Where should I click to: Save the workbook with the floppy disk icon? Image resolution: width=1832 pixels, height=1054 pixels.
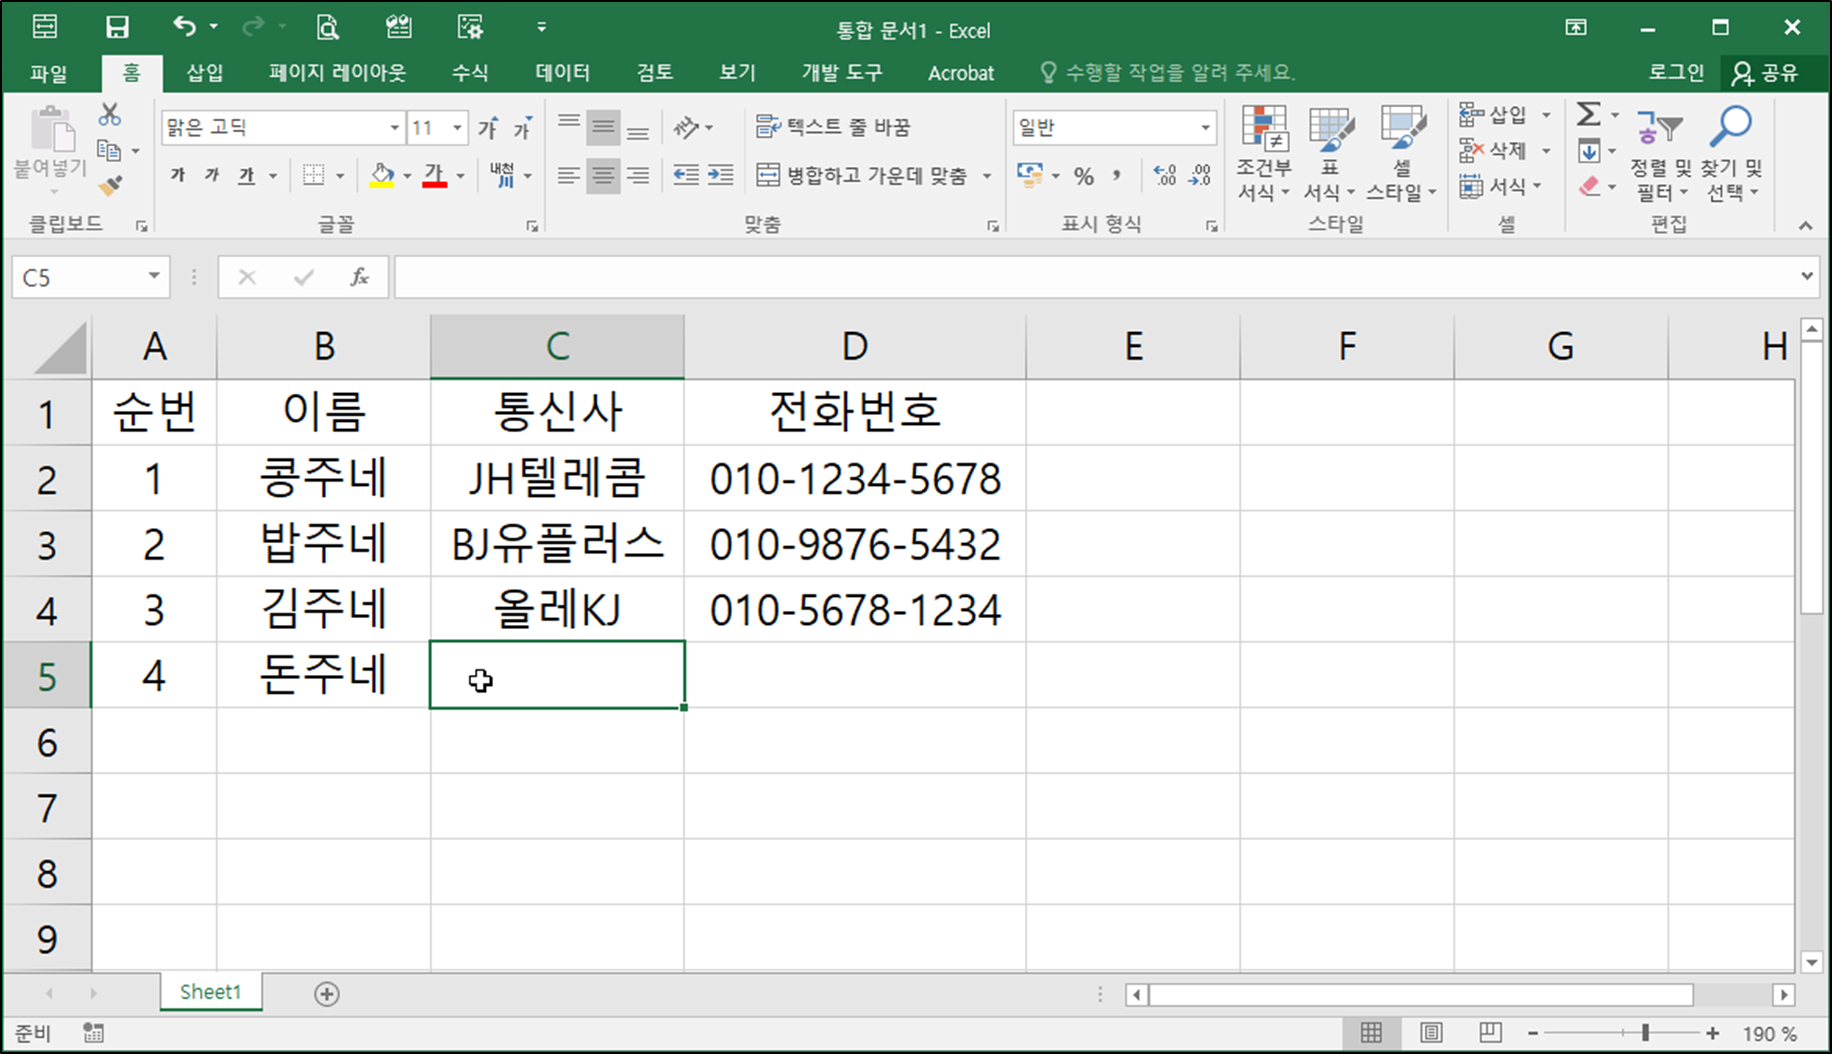[117, 27]
